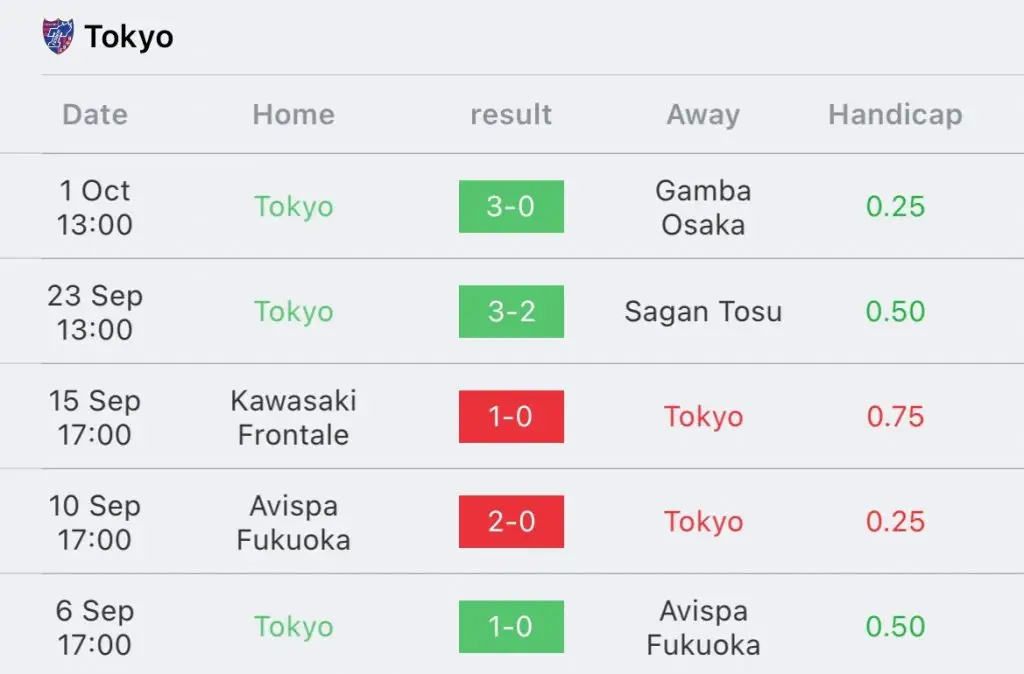The height and width of the screenshot is (674, 1024).
Task: Open the red 2-0 result badge
Action: pyautogui.click(x=511, y=522)
